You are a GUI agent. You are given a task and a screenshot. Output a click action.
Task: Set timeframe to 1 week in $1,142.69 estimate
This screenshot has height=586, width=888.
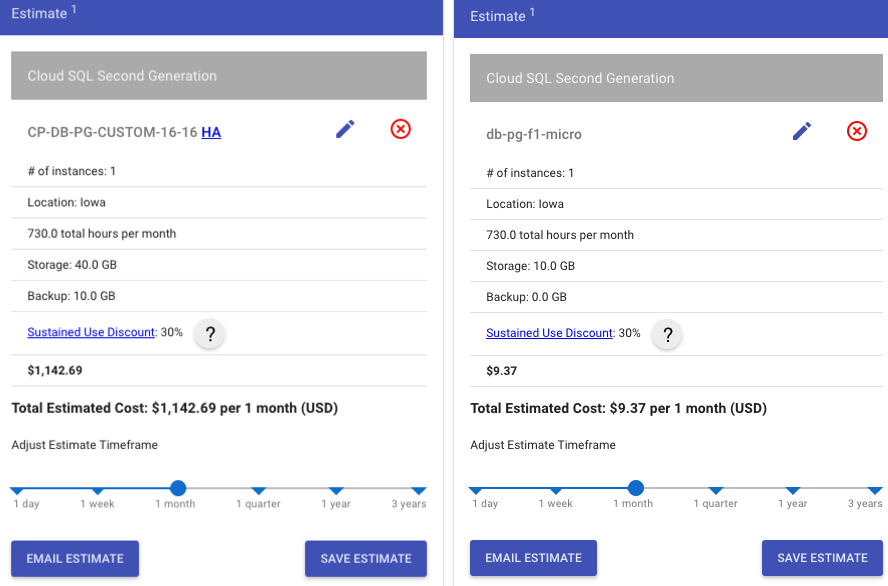(x=97, y=490)
